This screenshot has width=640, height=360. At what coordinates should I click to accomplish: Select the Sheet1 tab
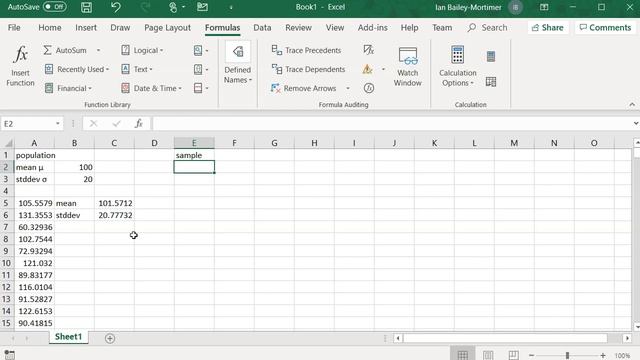(x=69, y=337)
